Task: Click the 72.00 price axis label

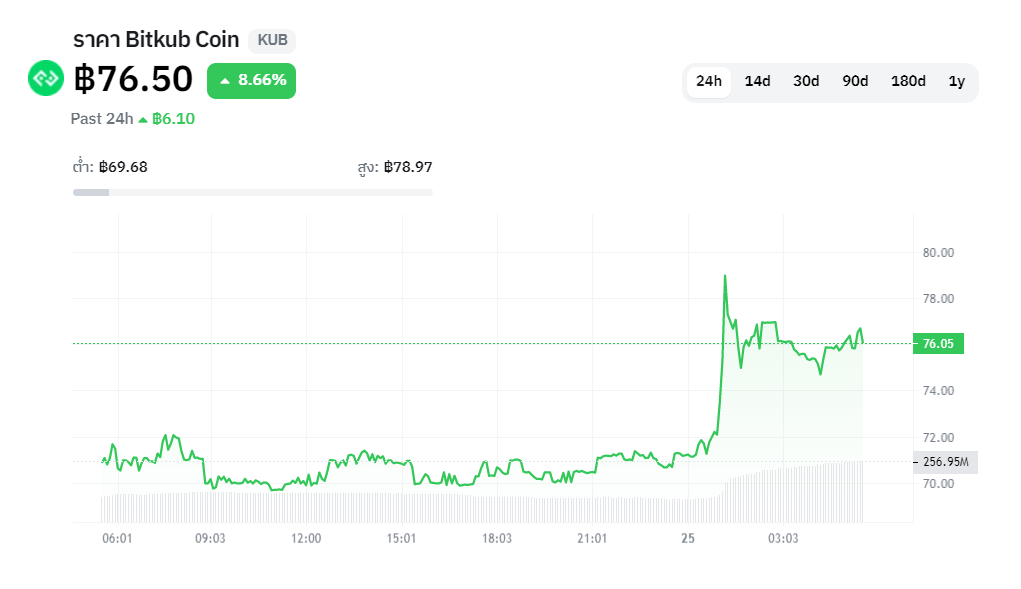Action: coord(938,437)
